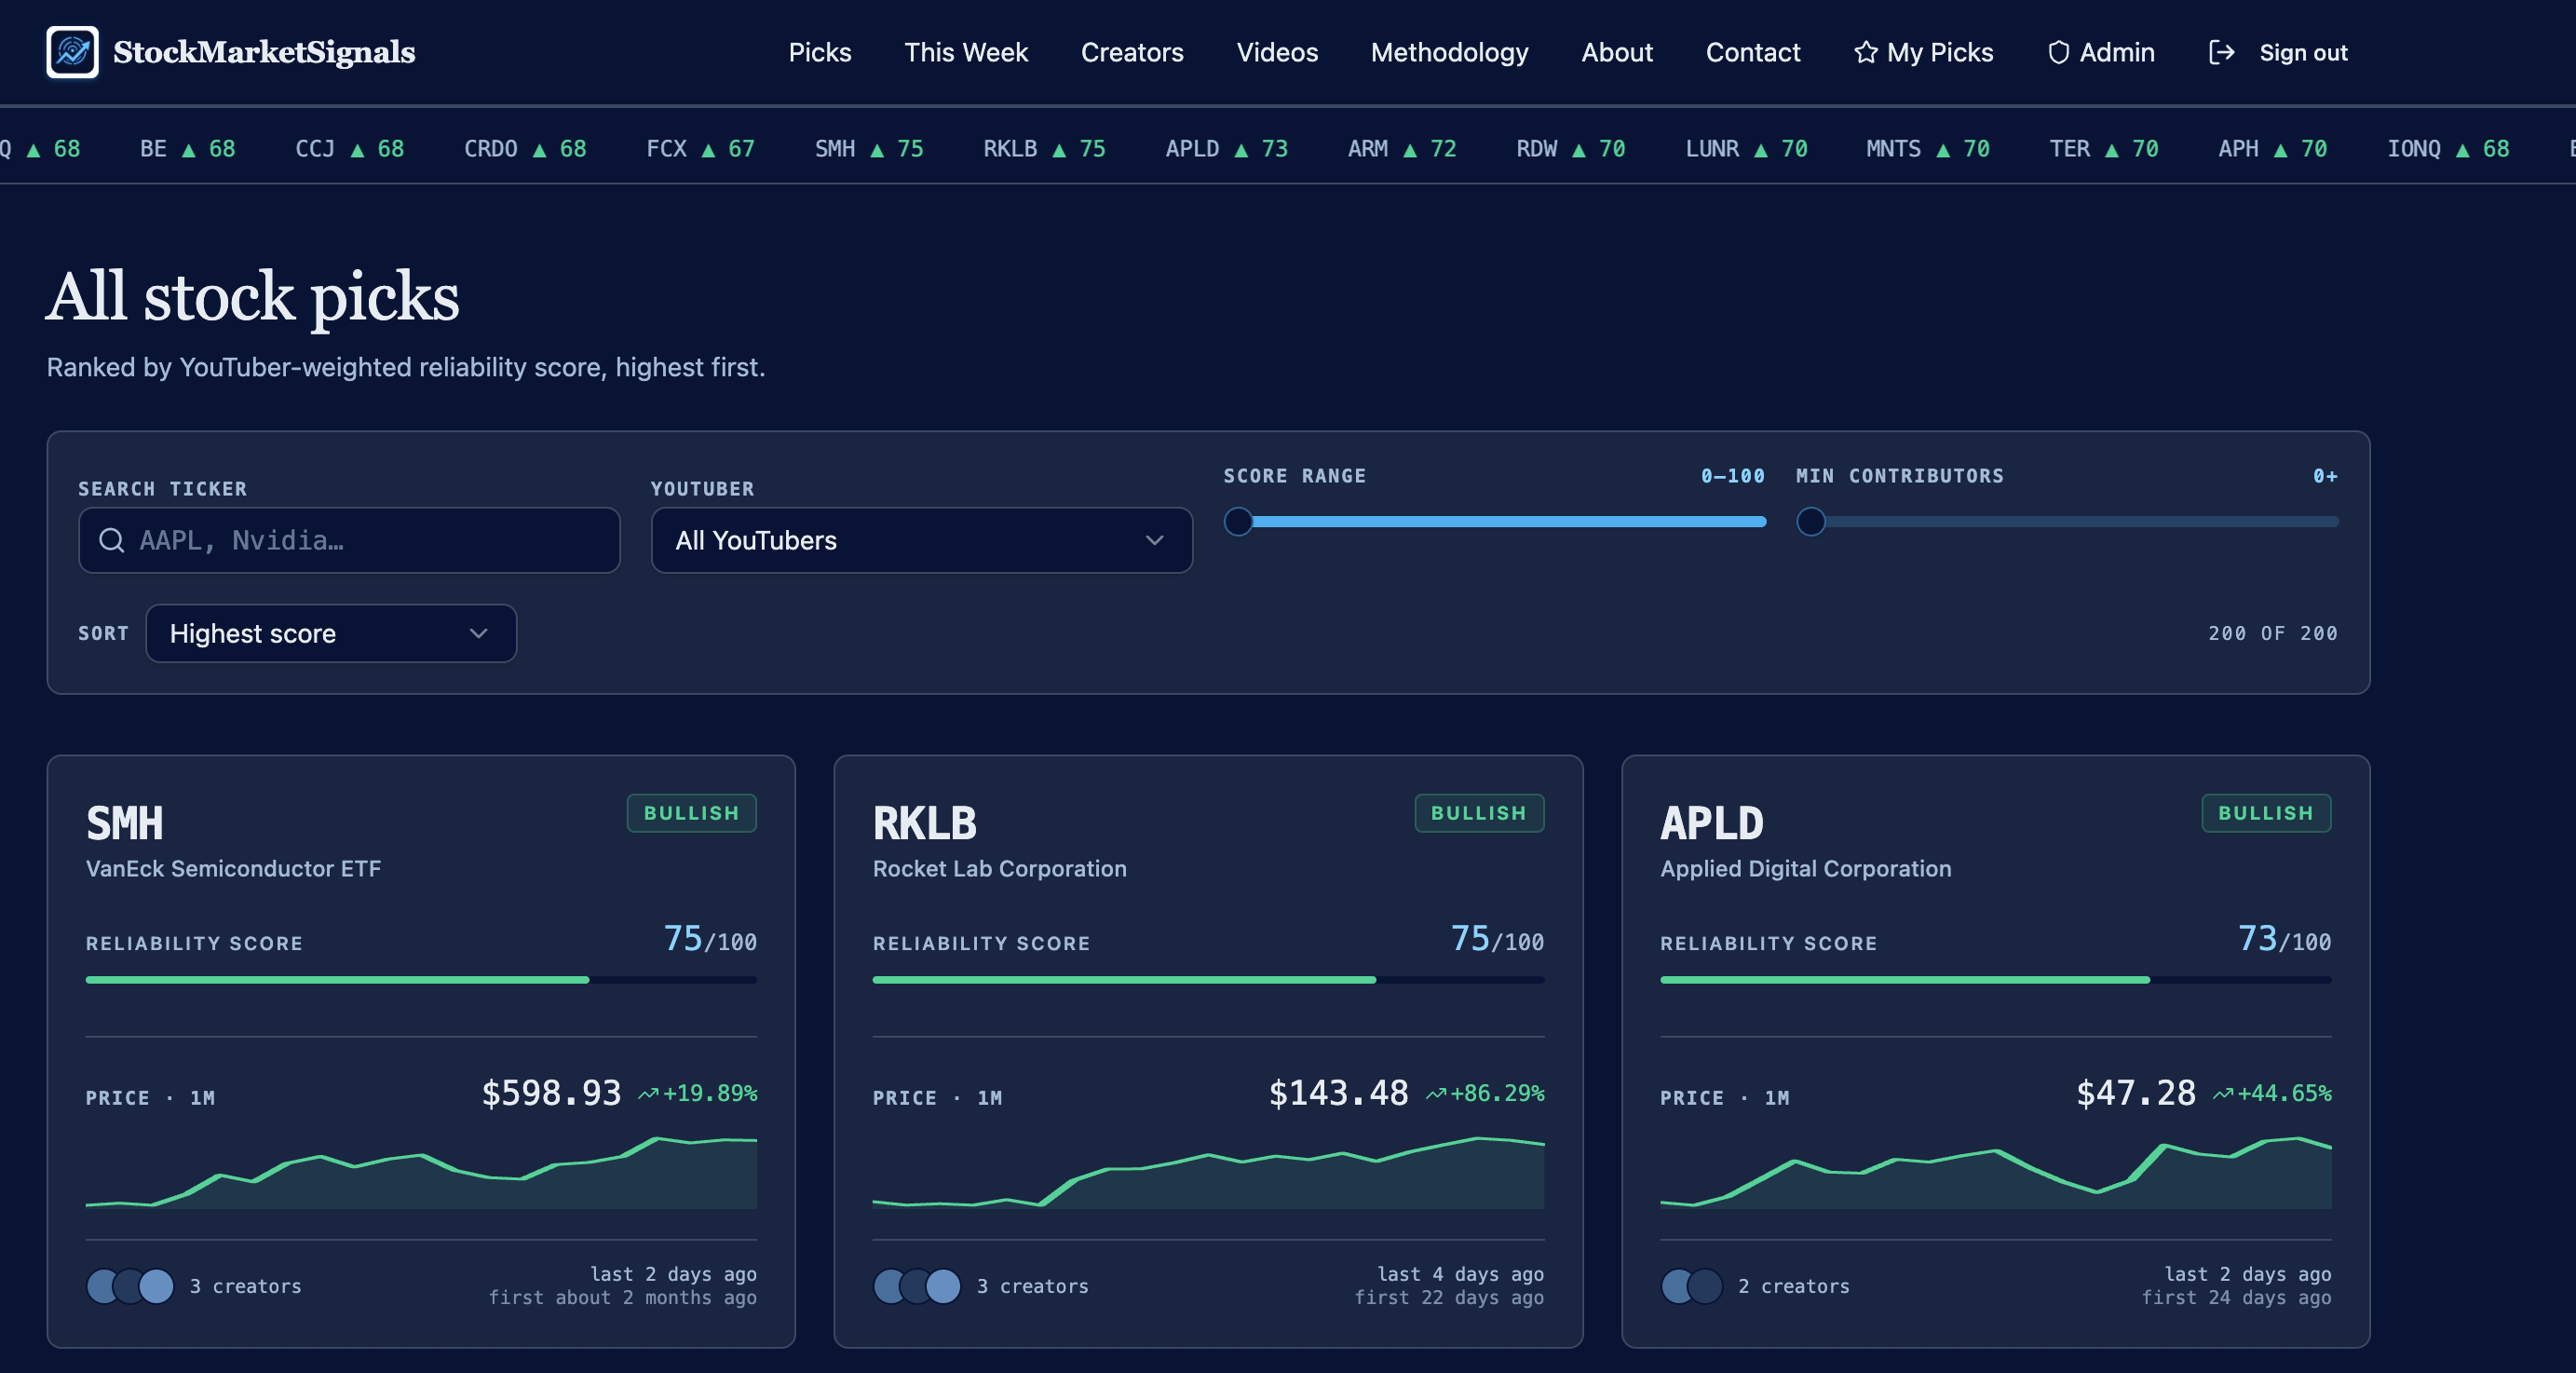Click the trend arrow icon next to +44.65%
Screen dimensions: 2576x1373
[2223, 1093]
